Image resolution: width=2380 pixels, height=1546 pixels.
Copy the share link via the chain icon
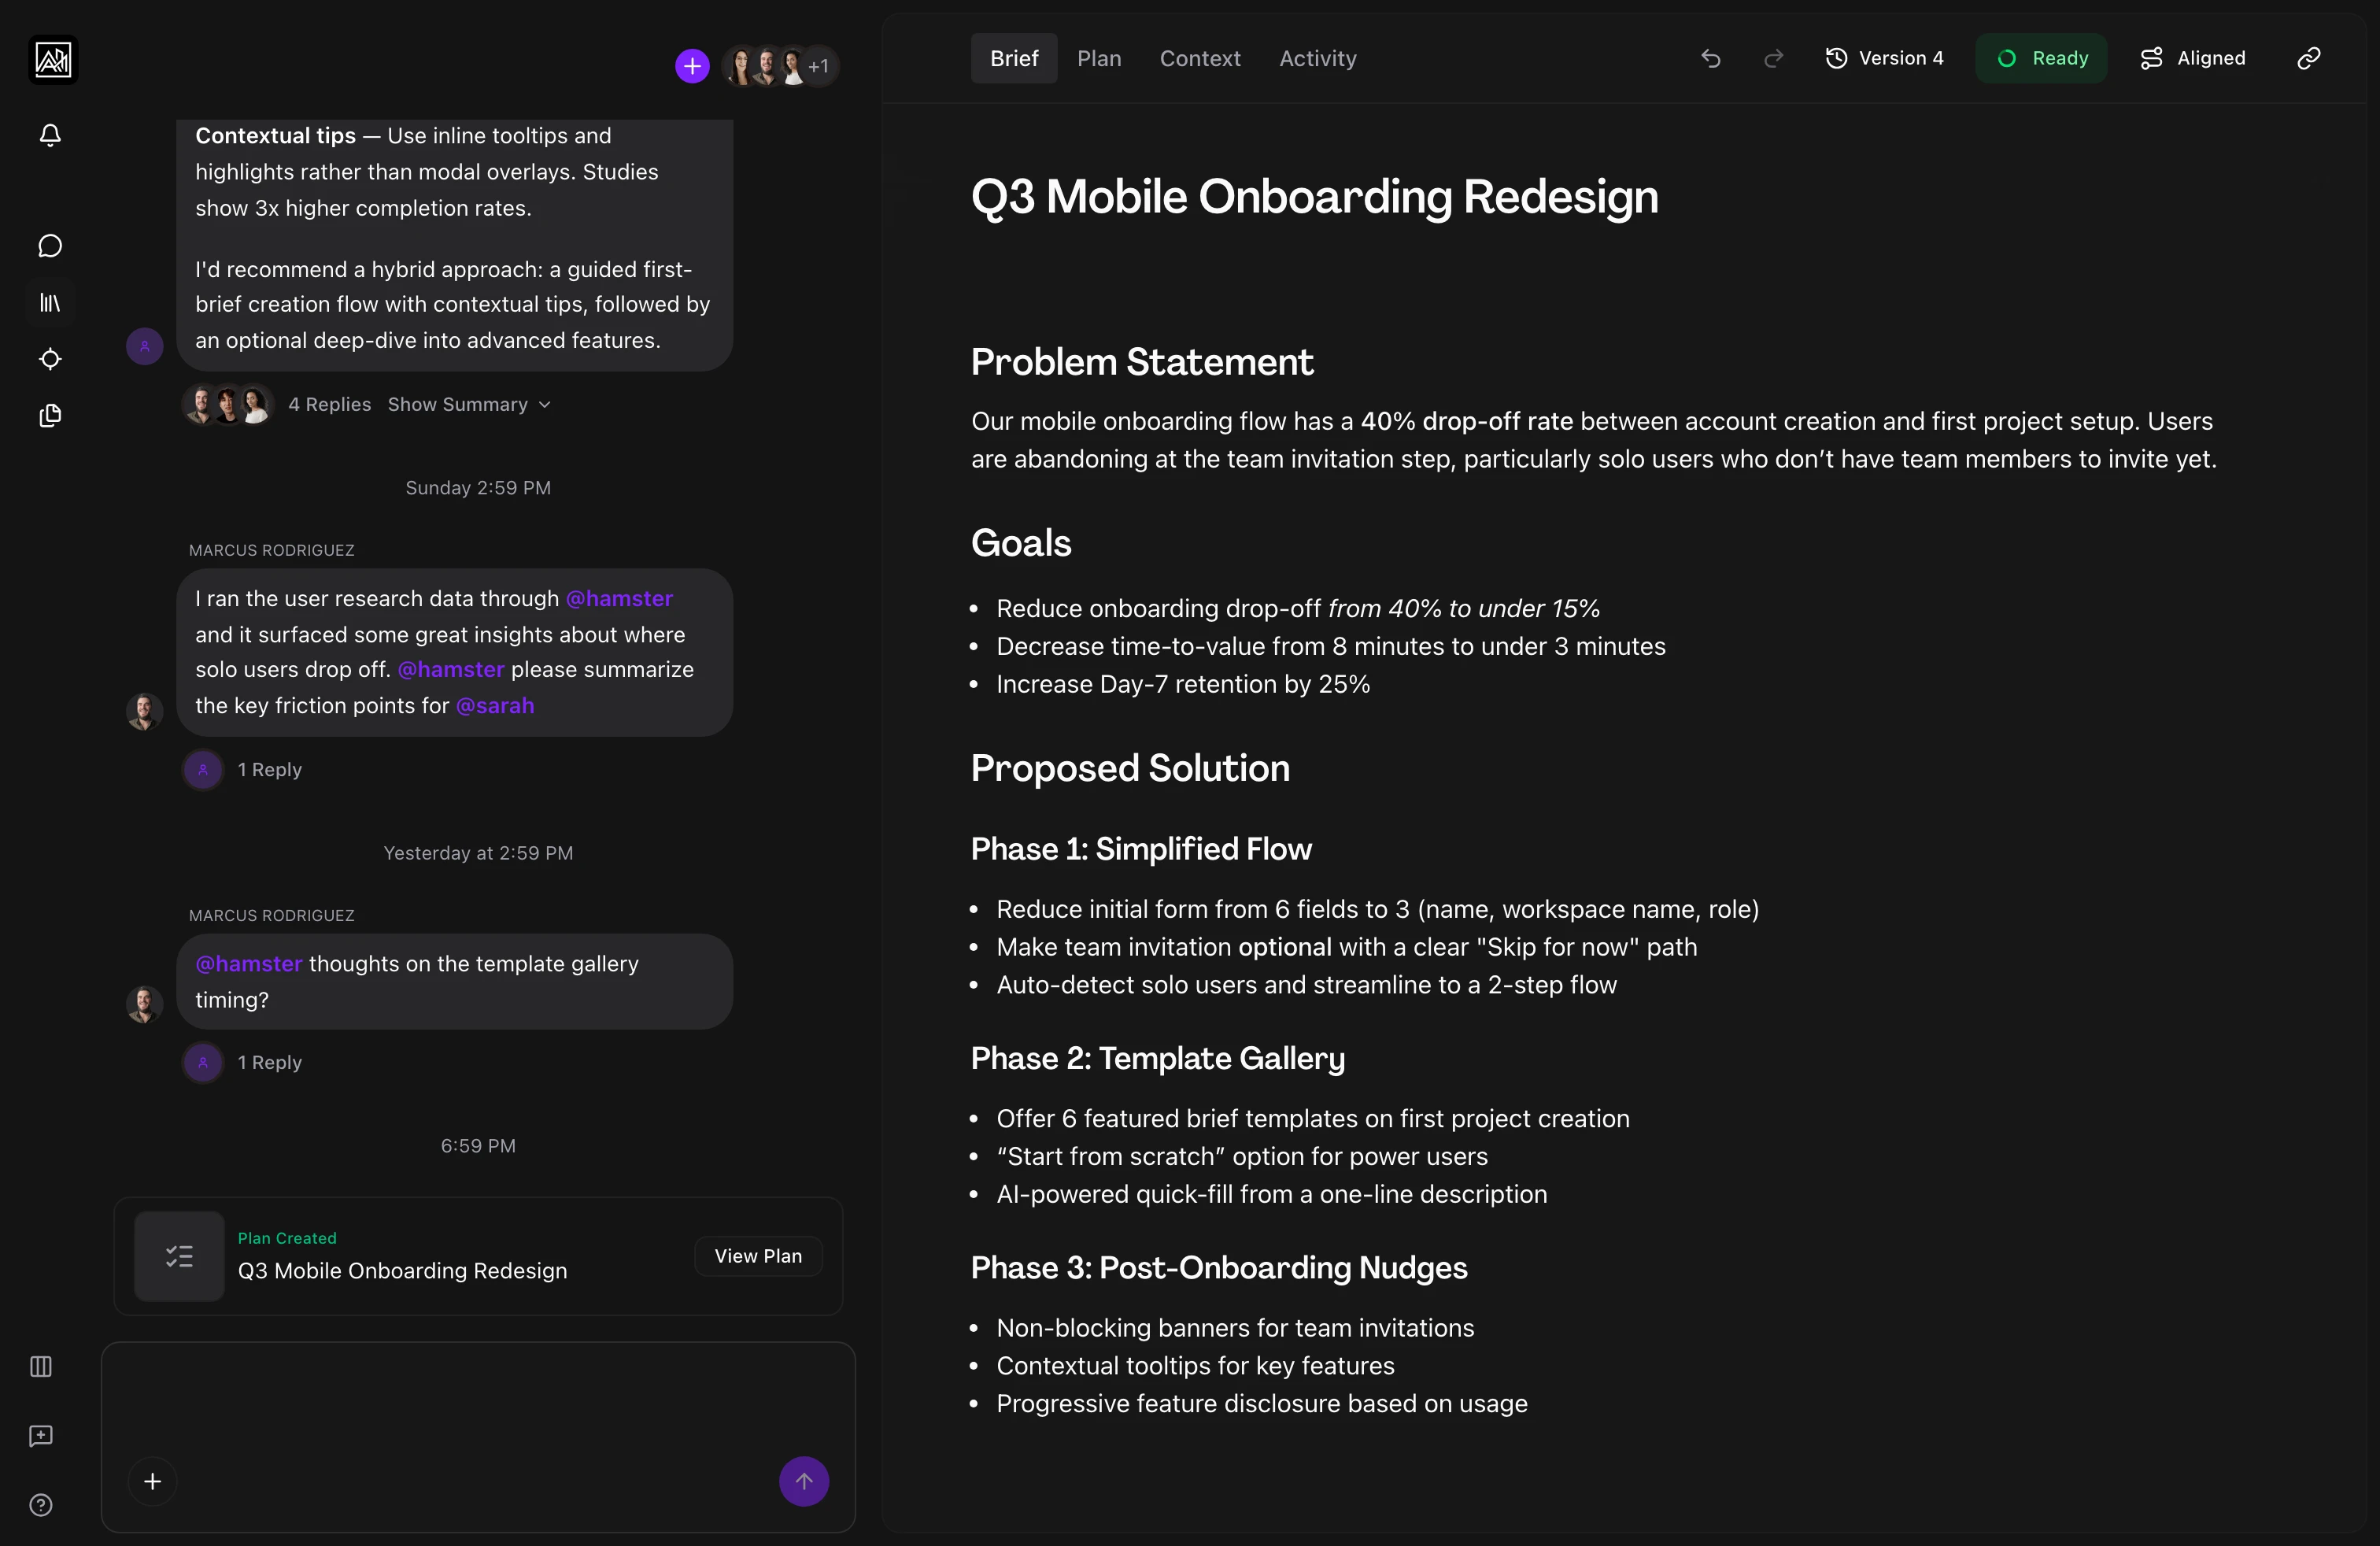tap(2309, 58)
